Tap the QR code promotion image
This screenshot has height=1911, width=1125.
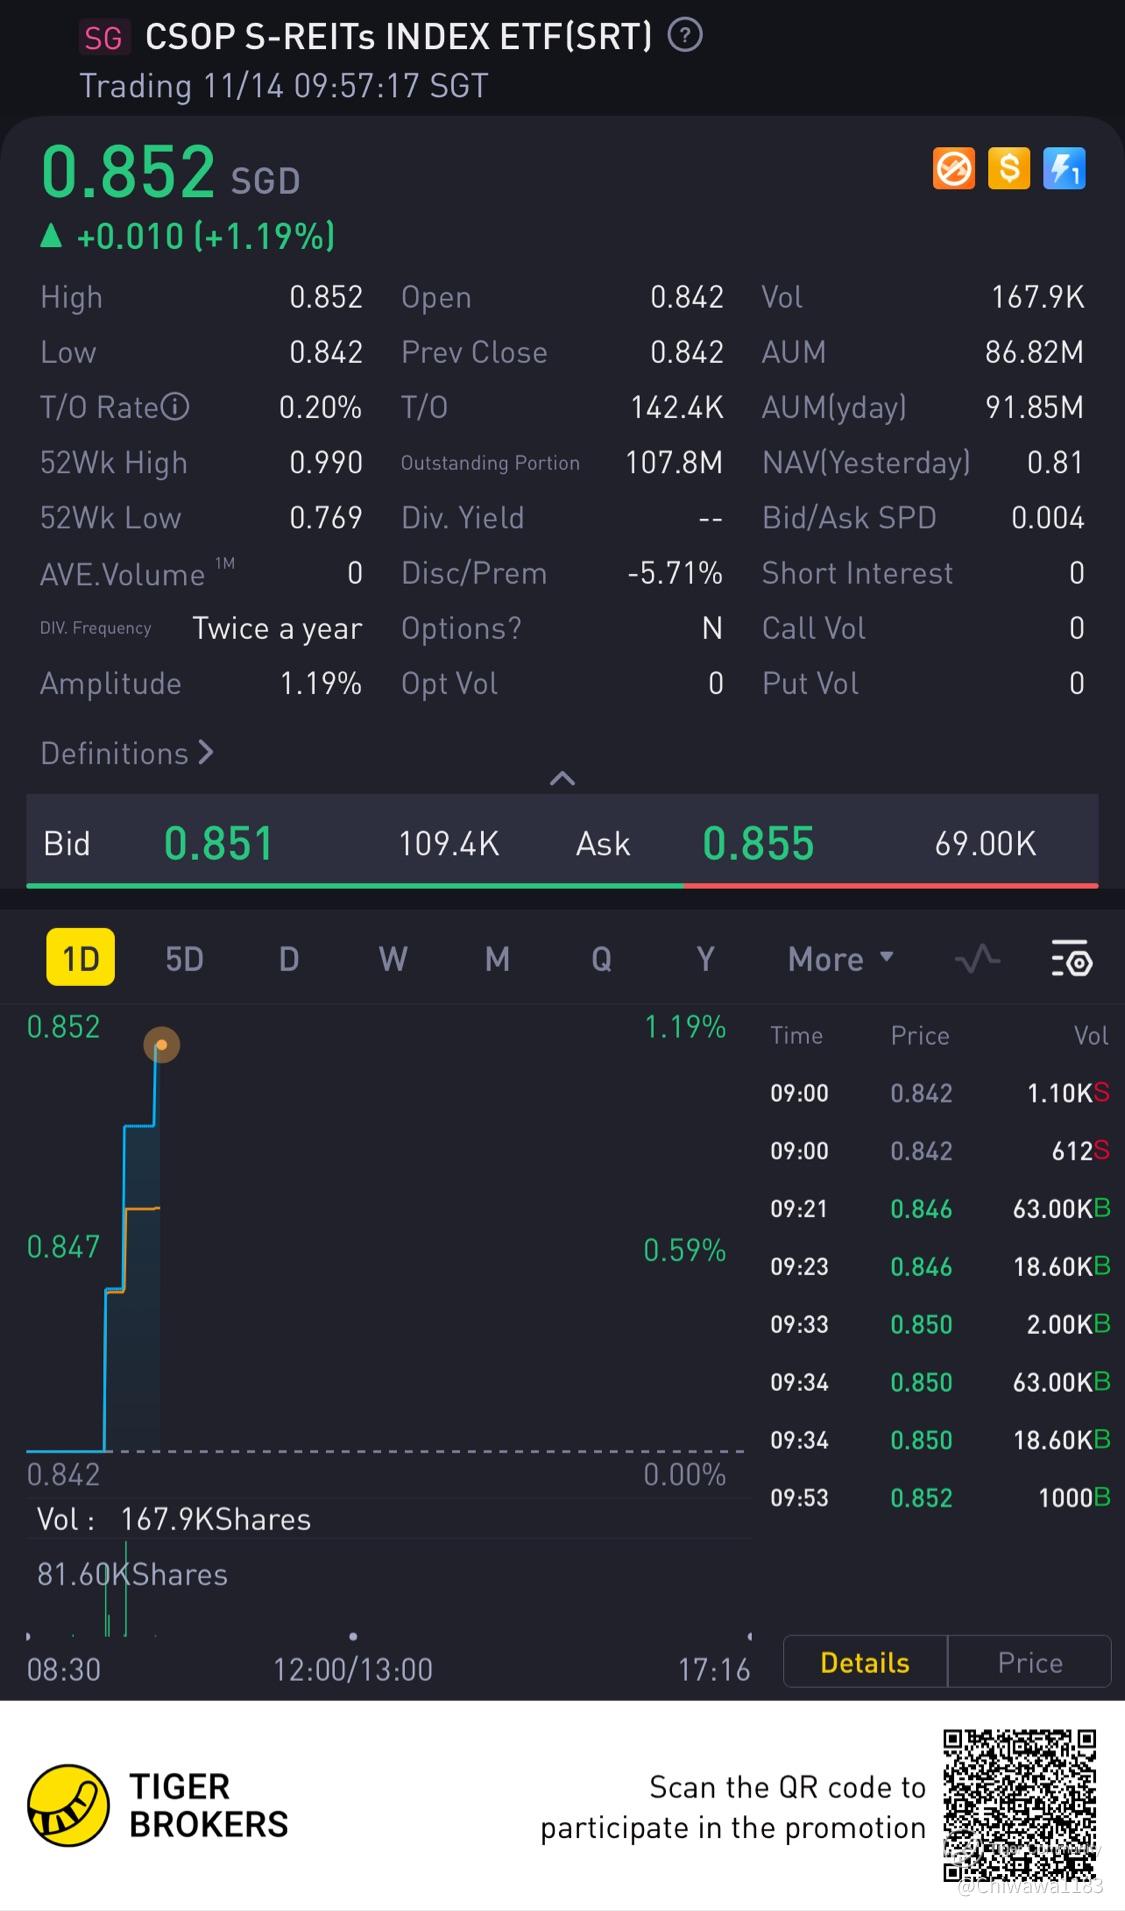pos(1021,1806)
